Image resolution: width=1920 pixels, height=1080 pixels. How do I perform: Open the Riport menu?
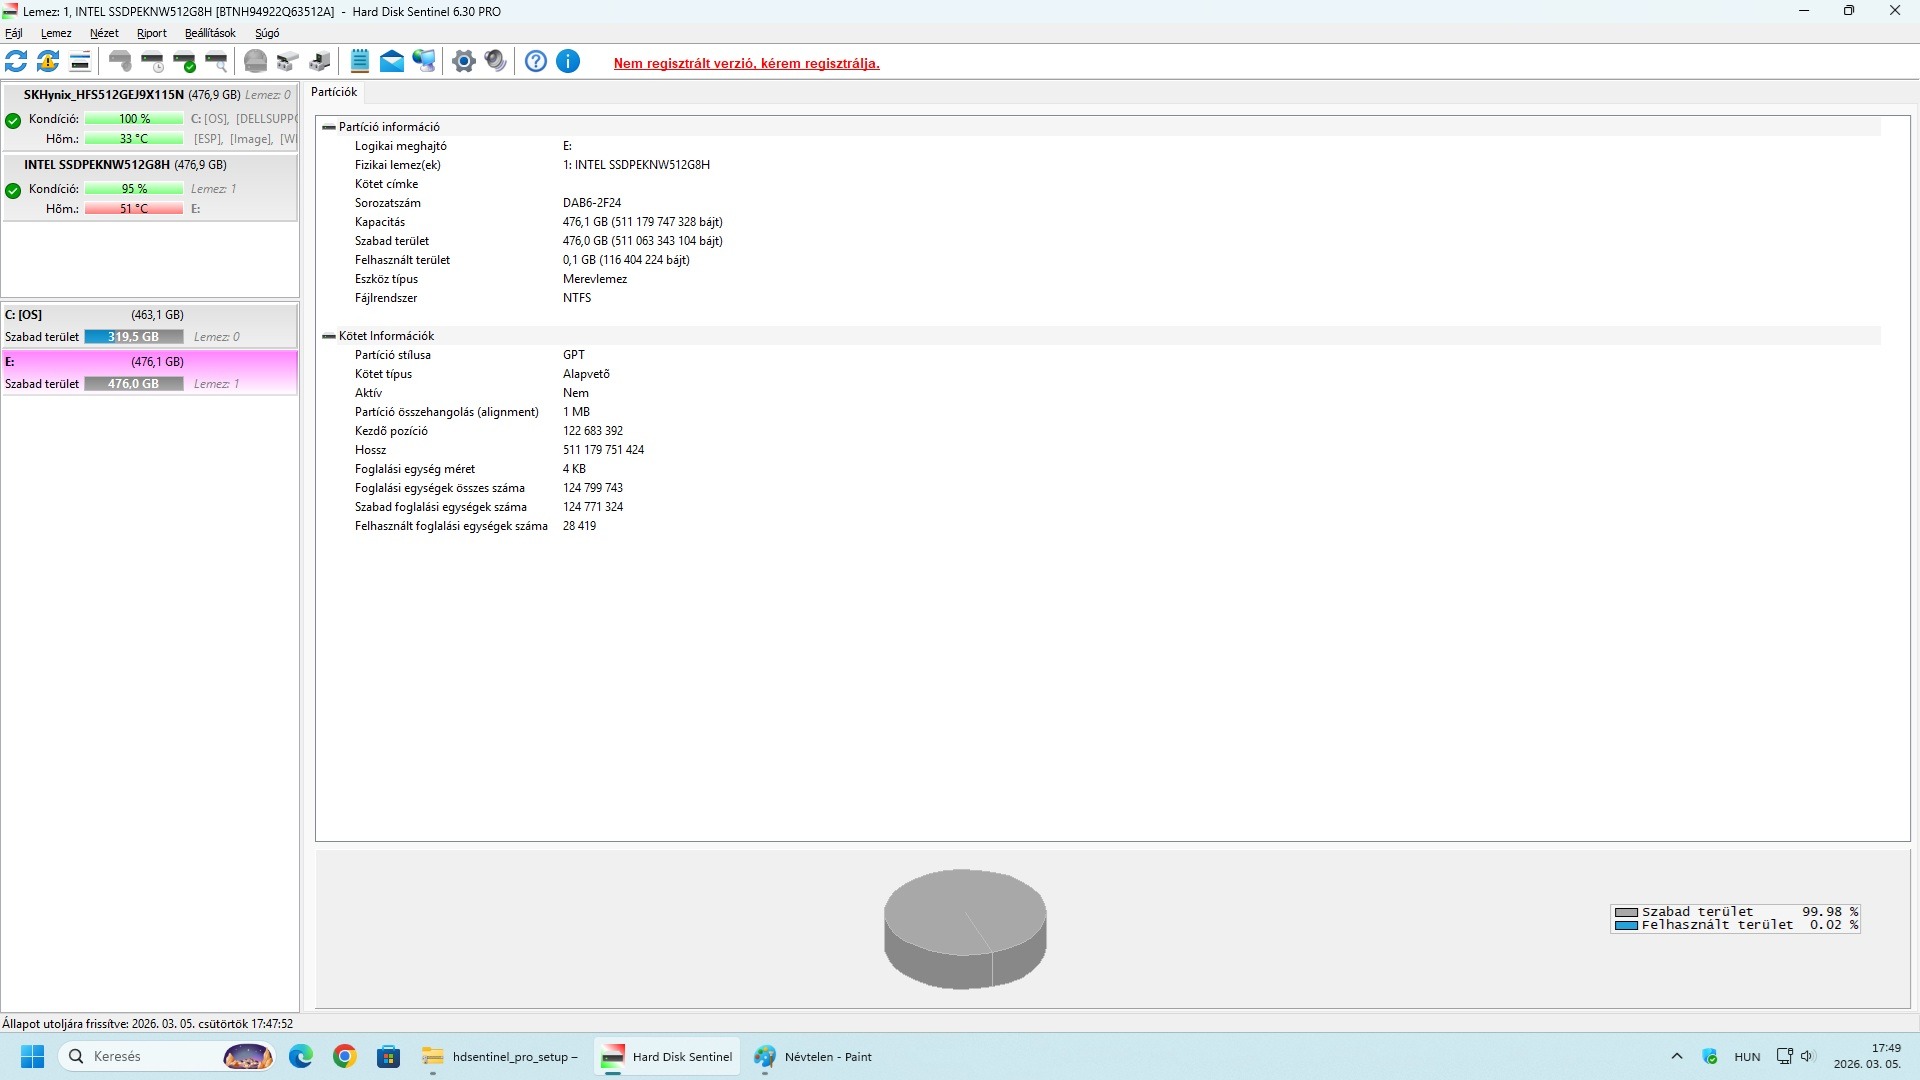tap(152, 33)
